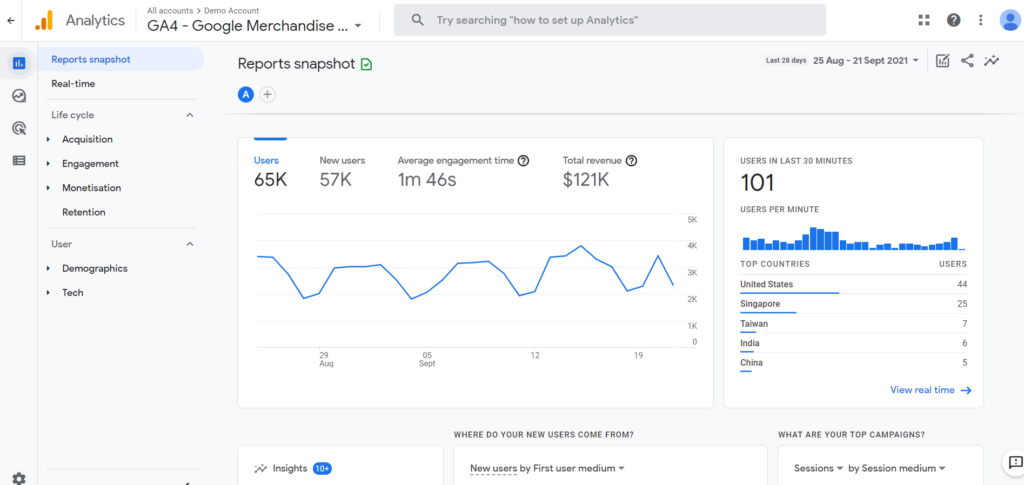Click the Share this report icon
This screenshot has width=1024, height=485.
pos(967,61)
